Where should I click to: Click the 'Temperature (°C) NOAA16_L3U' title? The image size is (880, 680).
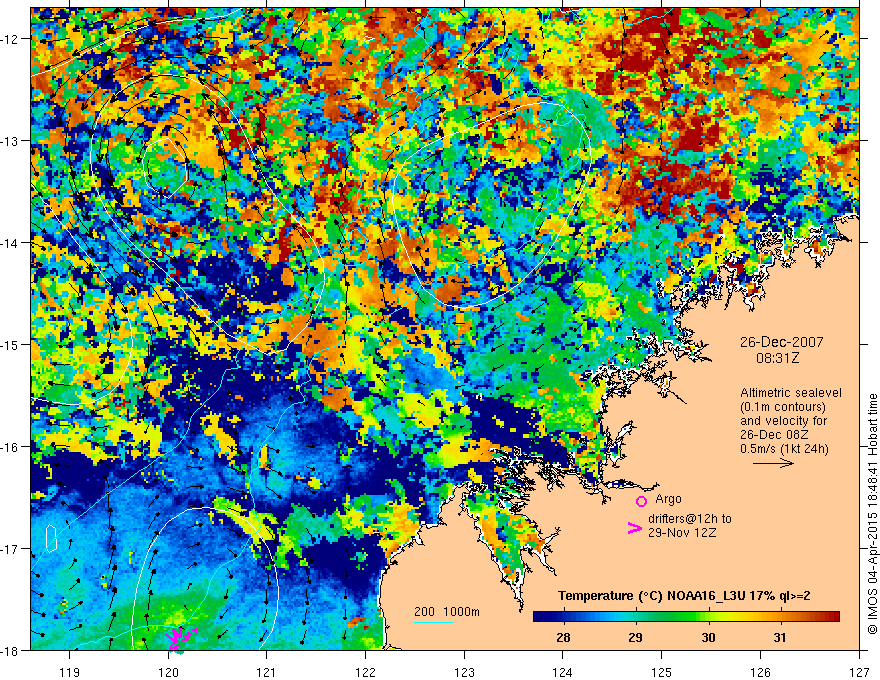(x=652, y=596)
